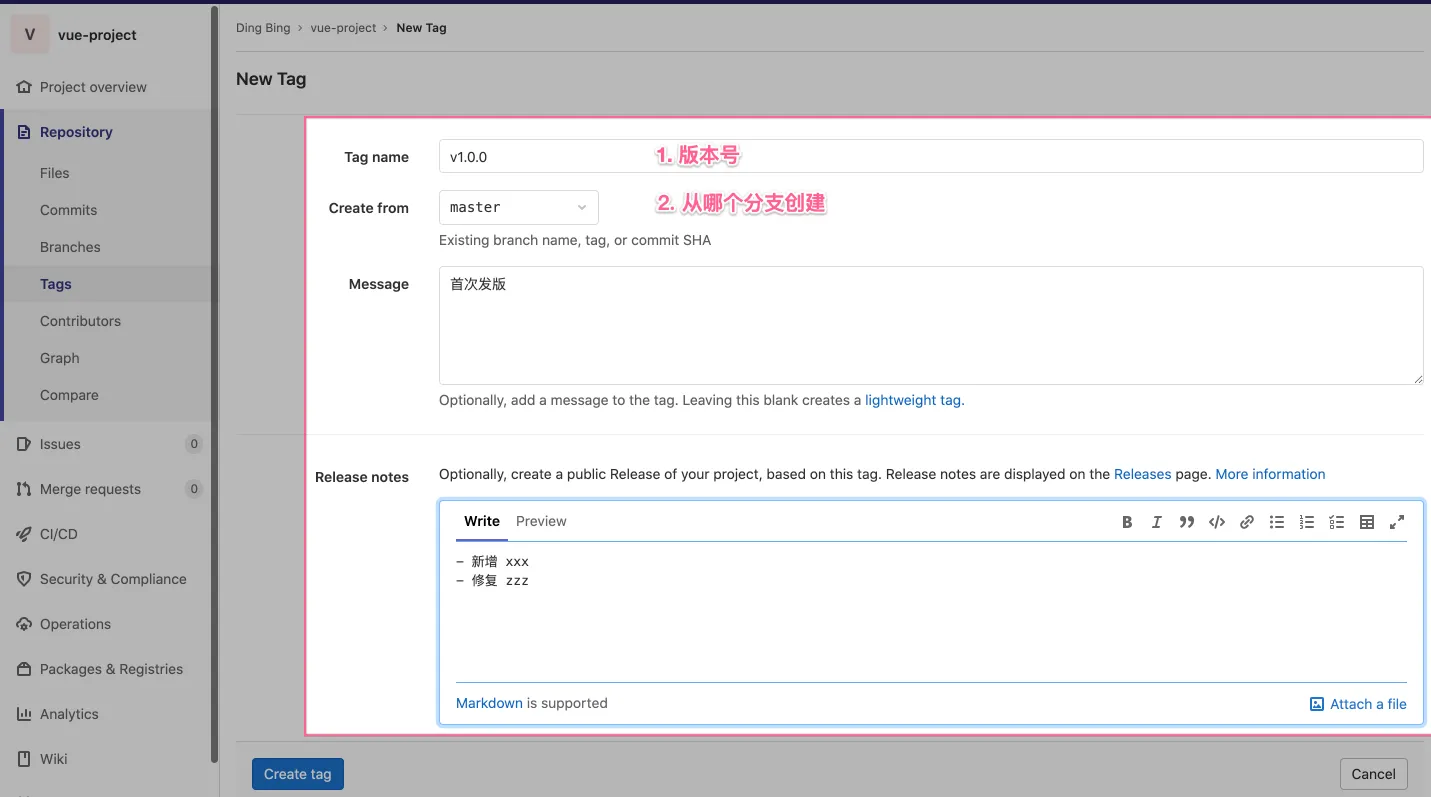Open Branches under Repository
1431x797 pixels.
(70, 247)
